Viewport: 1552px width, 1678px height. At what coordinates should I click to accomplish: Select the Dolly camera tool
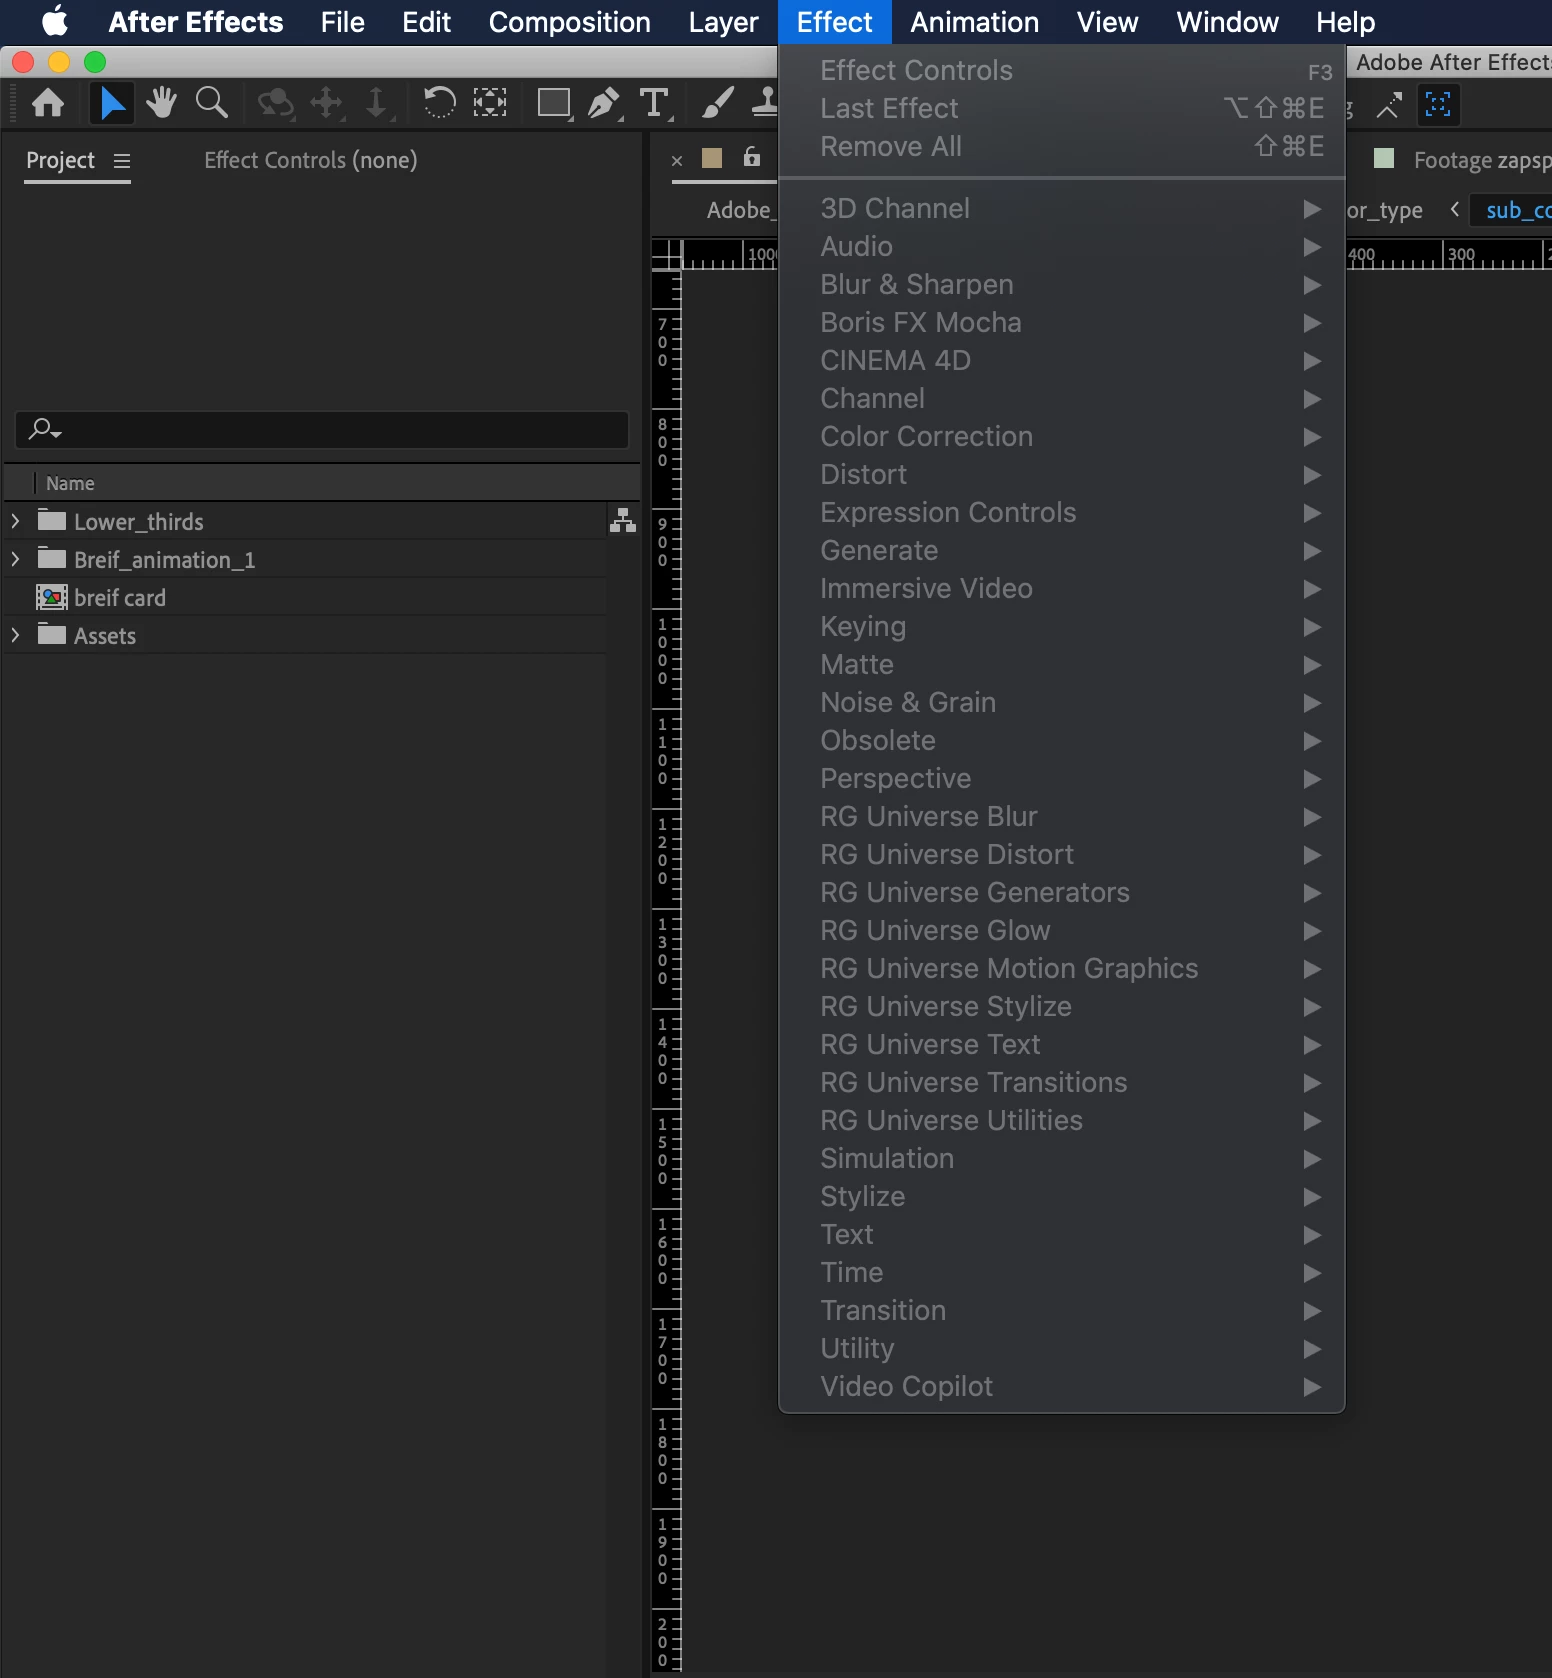pyautogui.click(x=376, y=102)
